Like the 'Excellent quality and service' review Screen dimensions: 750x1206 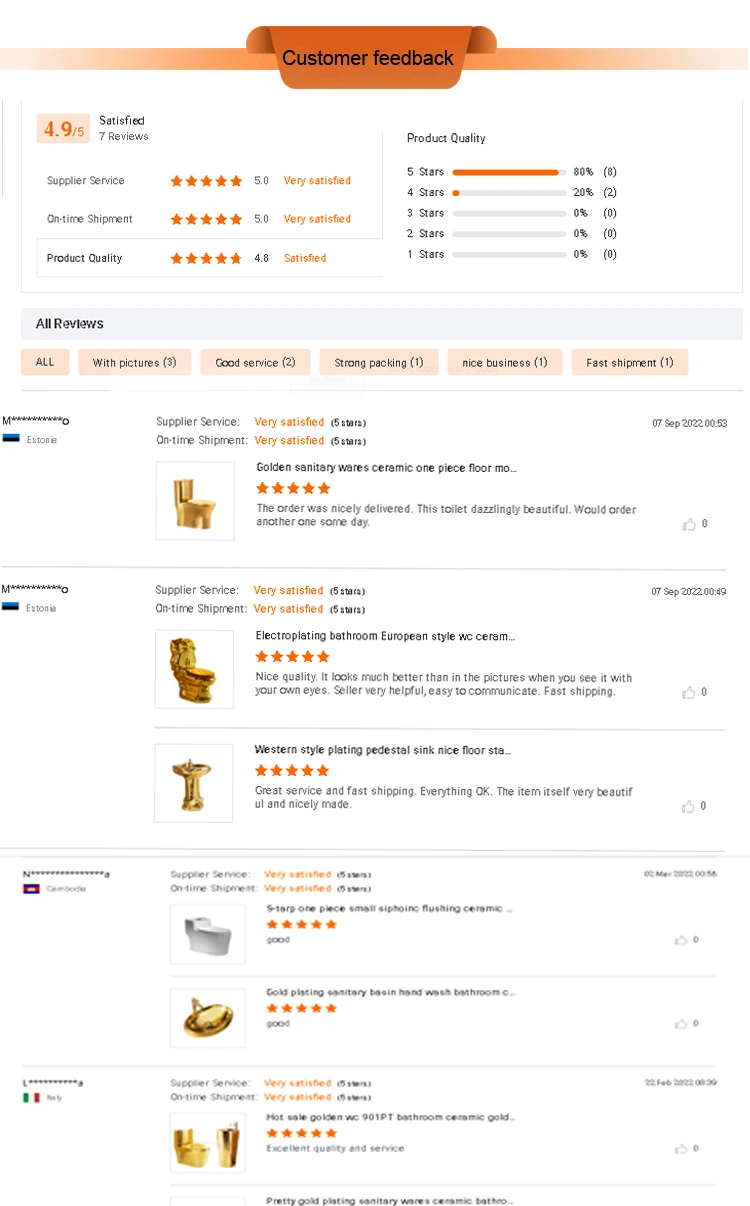[681, 1148]
